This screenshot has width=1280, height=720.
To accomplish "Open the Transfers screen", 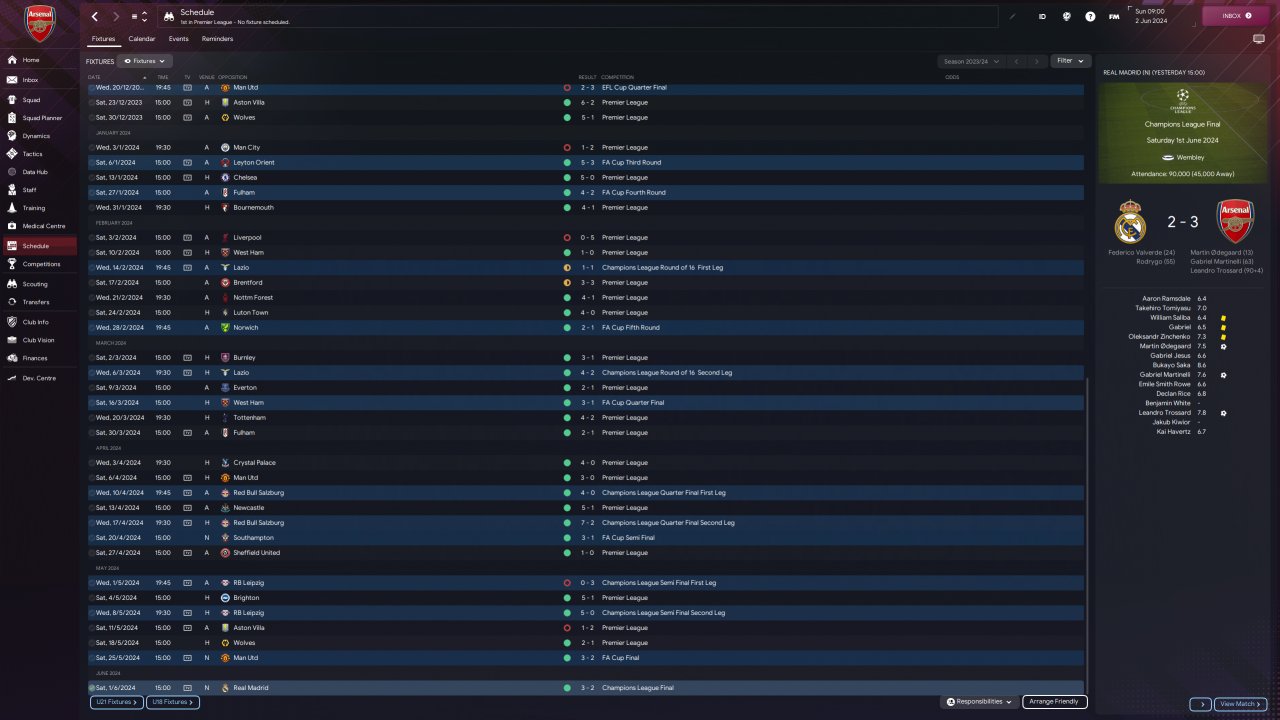I will (x=39, y=302).
